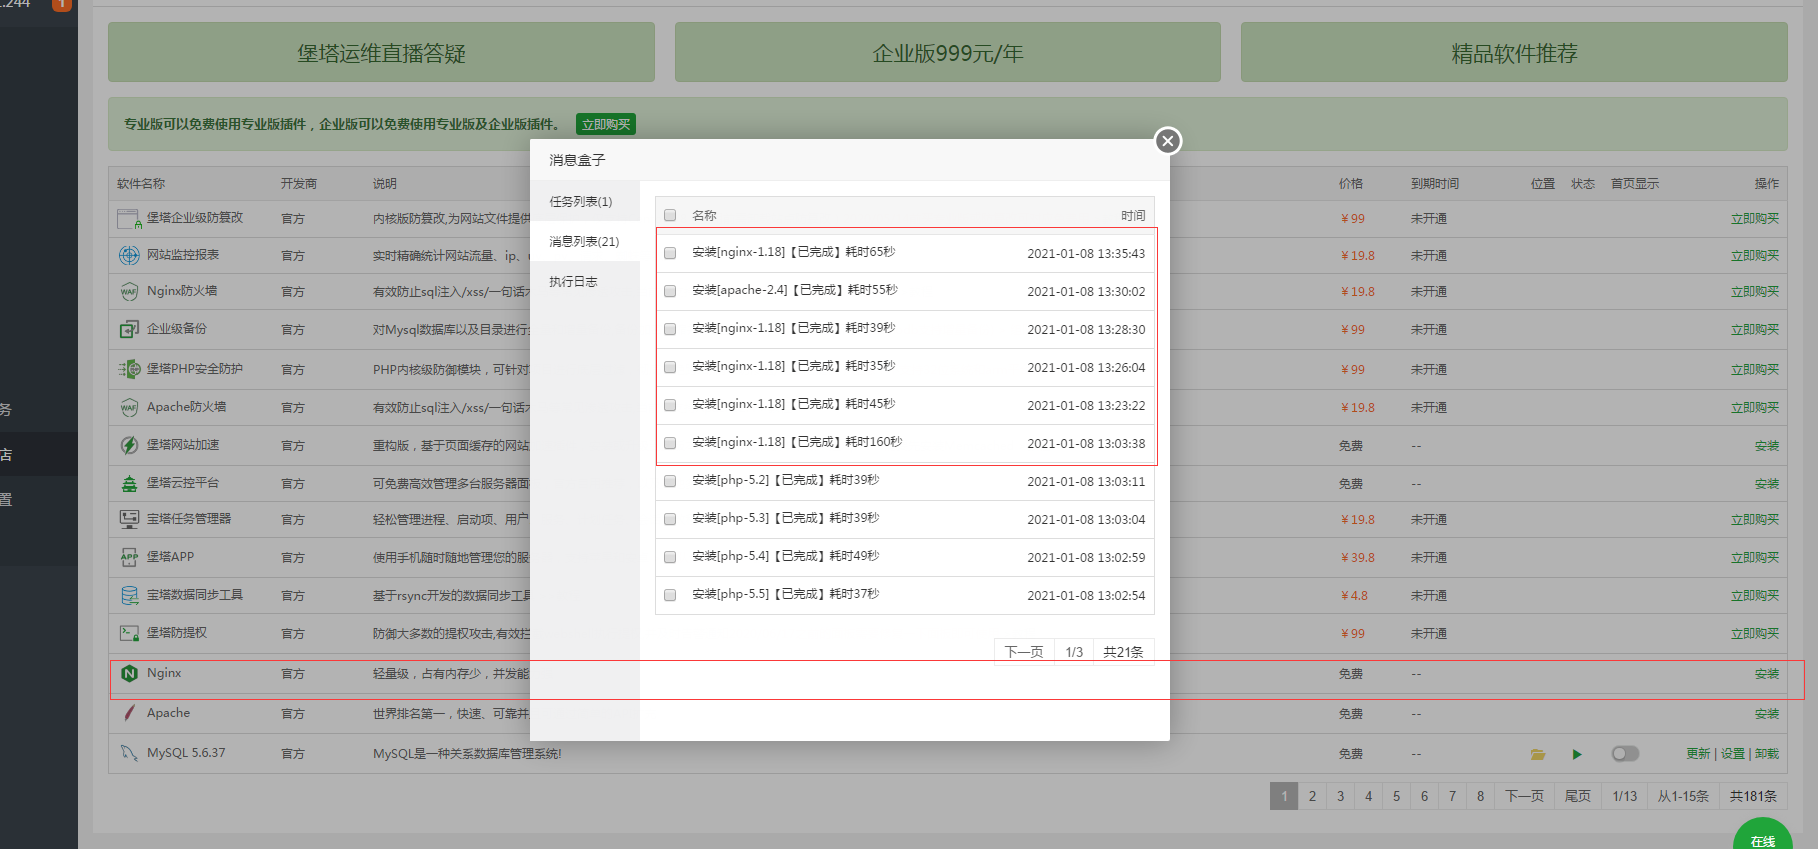Click 设置 link for MySQL
This screenshot has width=1818, height=849.
pyautogui.click(x=1733, y=754)
